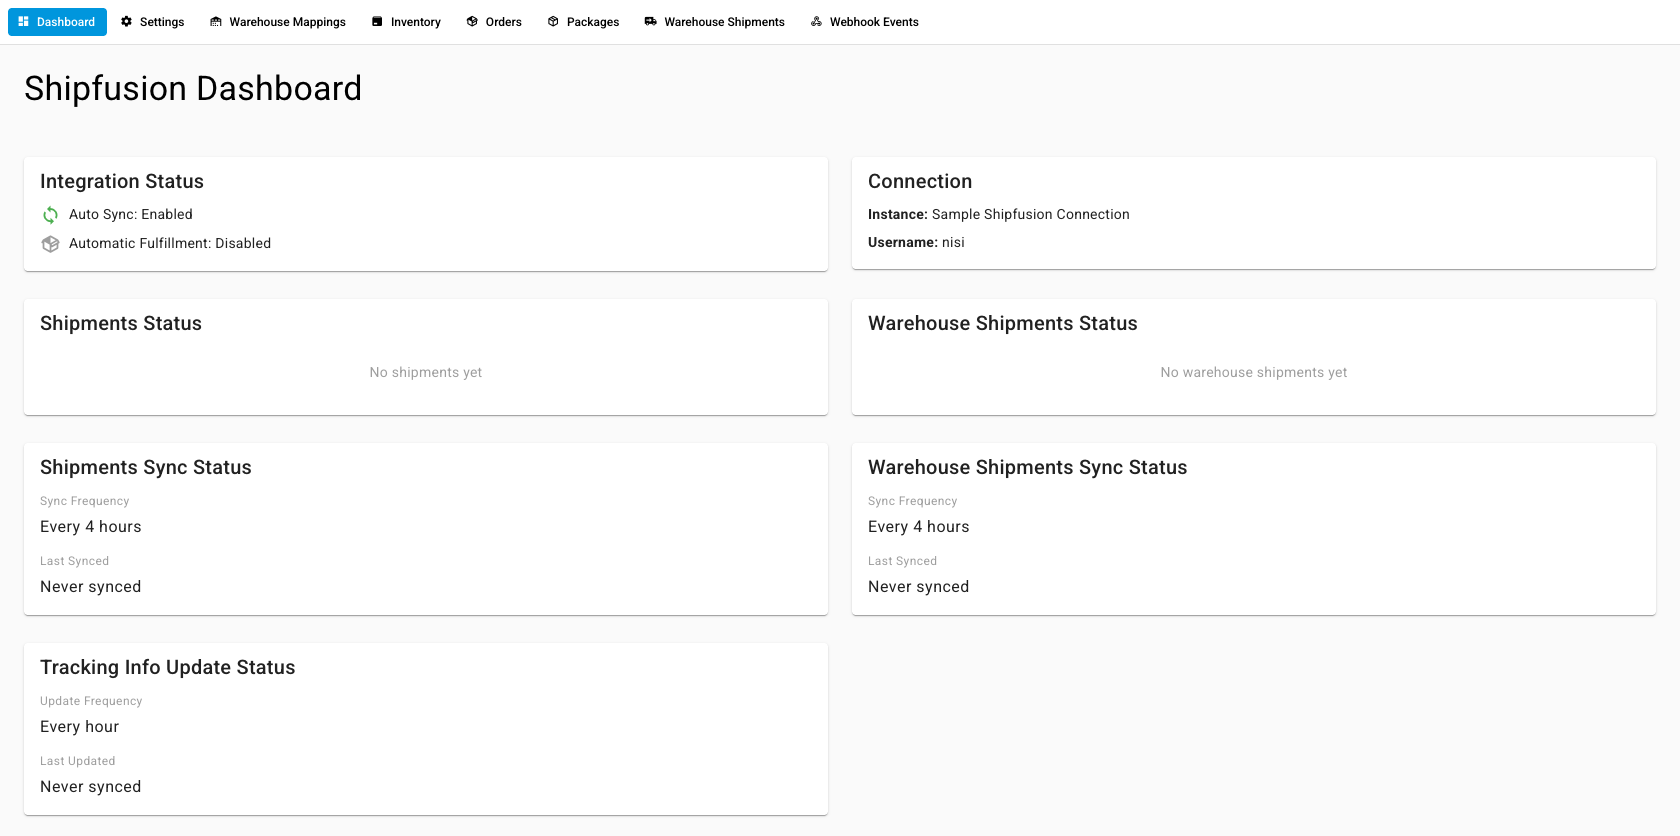Screen dimensions: 1680x836
Task: Click the Integration Status heading
Action: 122,181
